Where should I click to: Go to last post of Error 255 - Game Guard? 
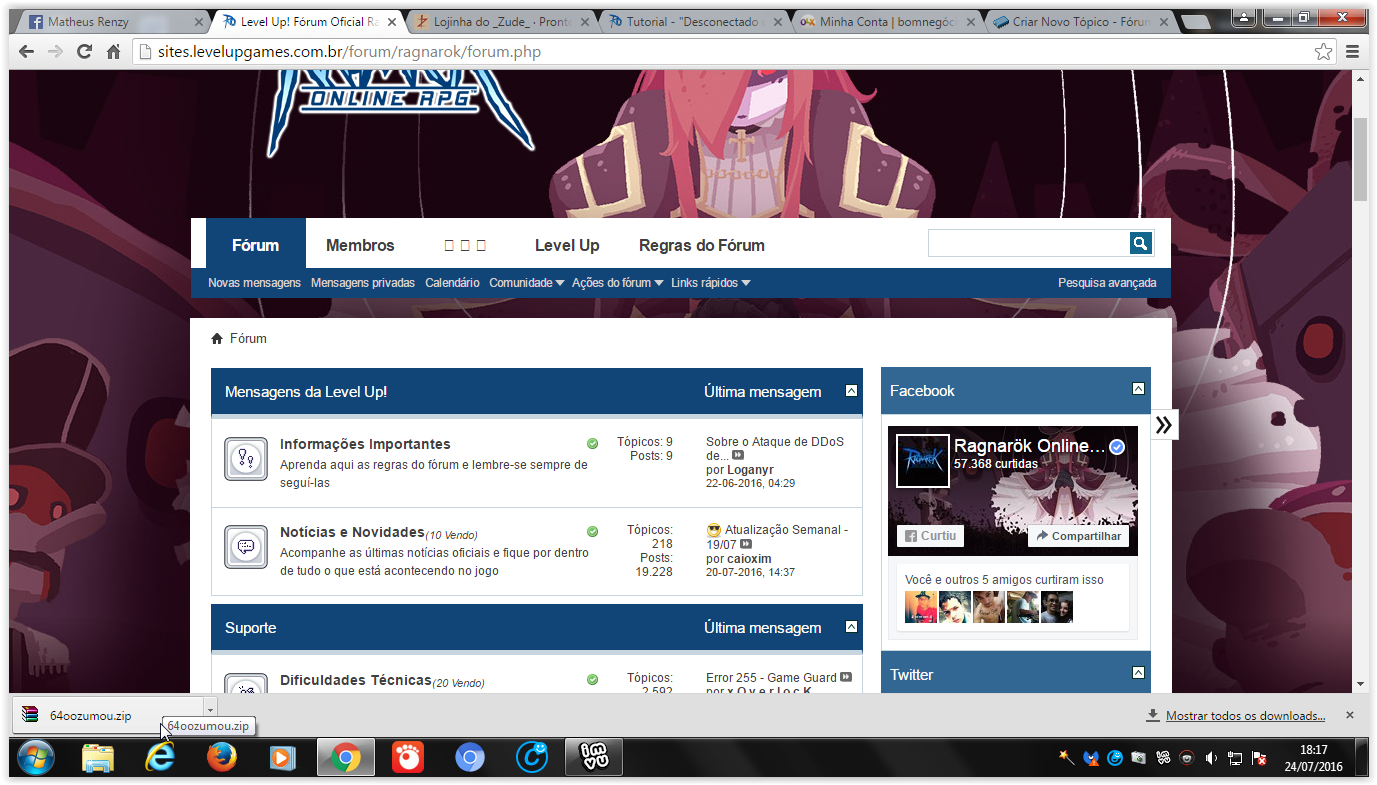[x=846, y=677]
